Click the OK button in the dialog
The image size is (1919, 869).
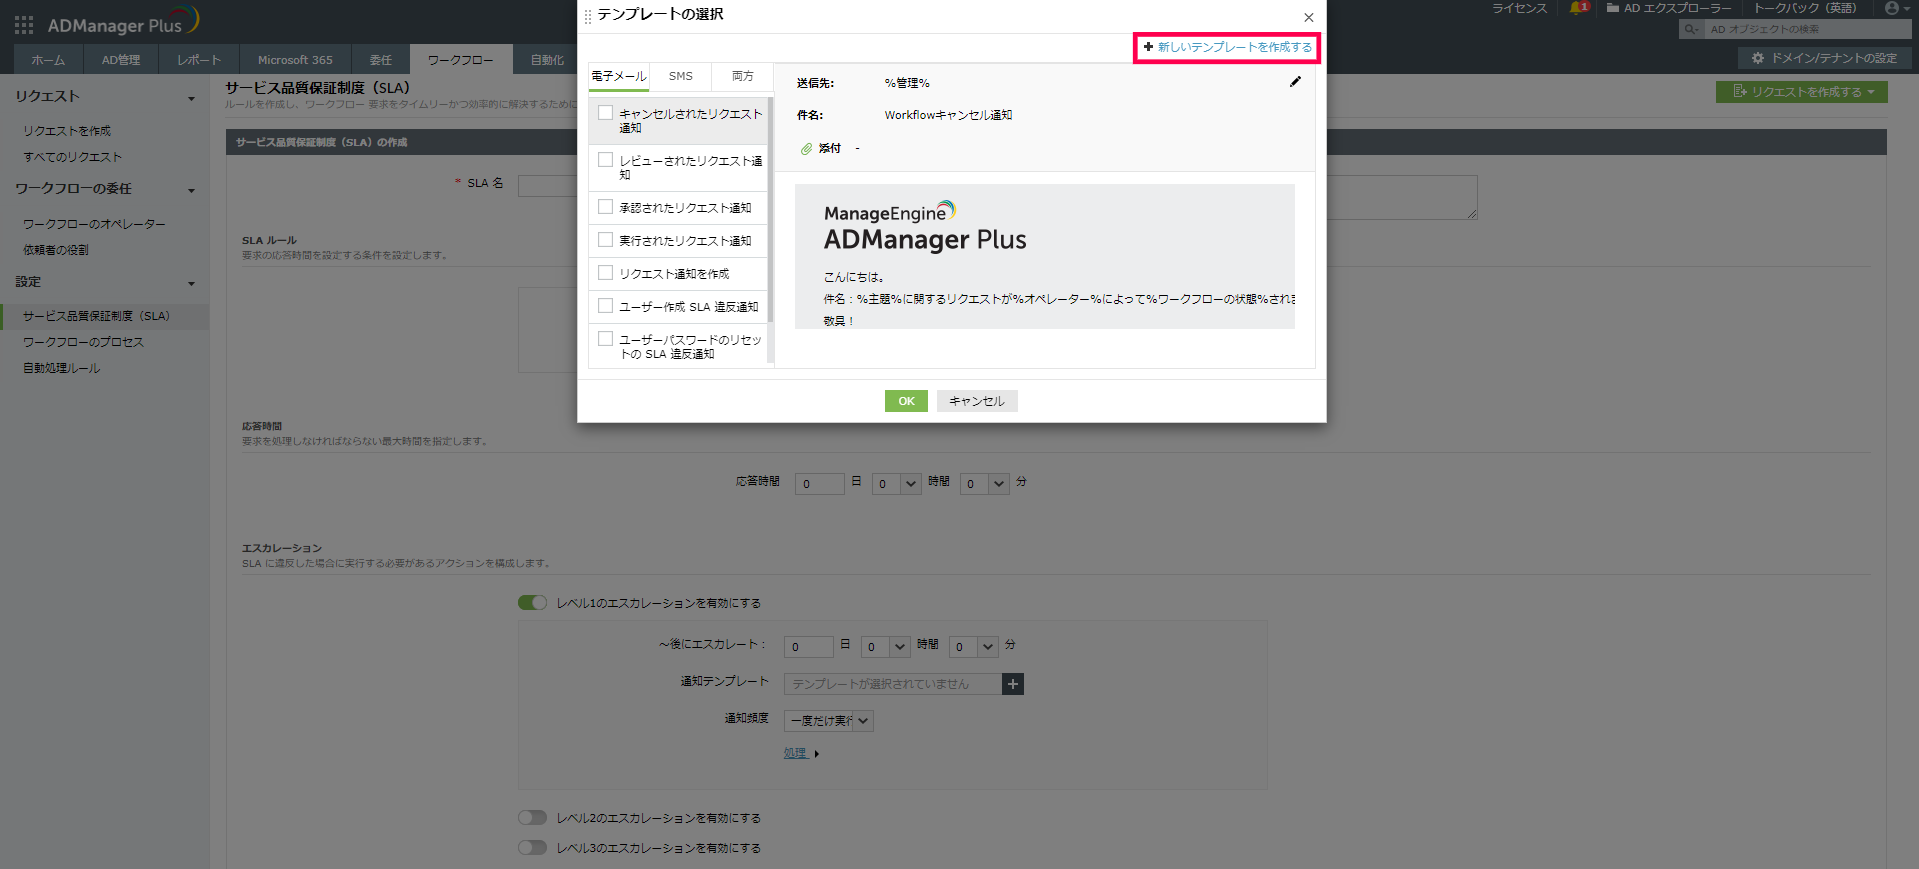pos(906,401)
